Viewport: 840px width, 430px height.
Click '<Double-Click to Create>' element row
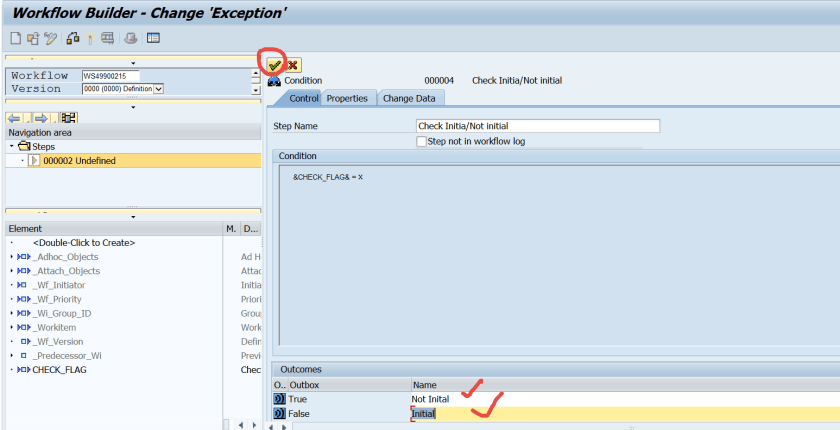point(84,243)
